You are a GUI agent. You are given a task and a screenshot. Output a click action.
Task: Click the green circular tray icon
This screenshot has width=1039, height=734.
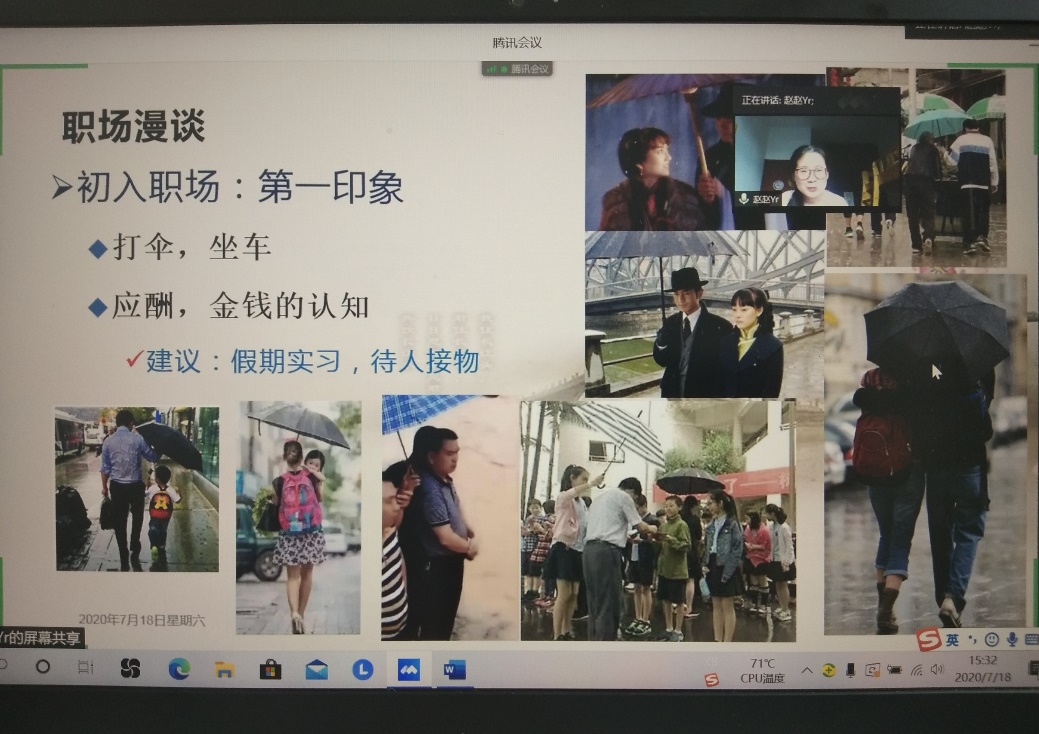pos(829,670)
